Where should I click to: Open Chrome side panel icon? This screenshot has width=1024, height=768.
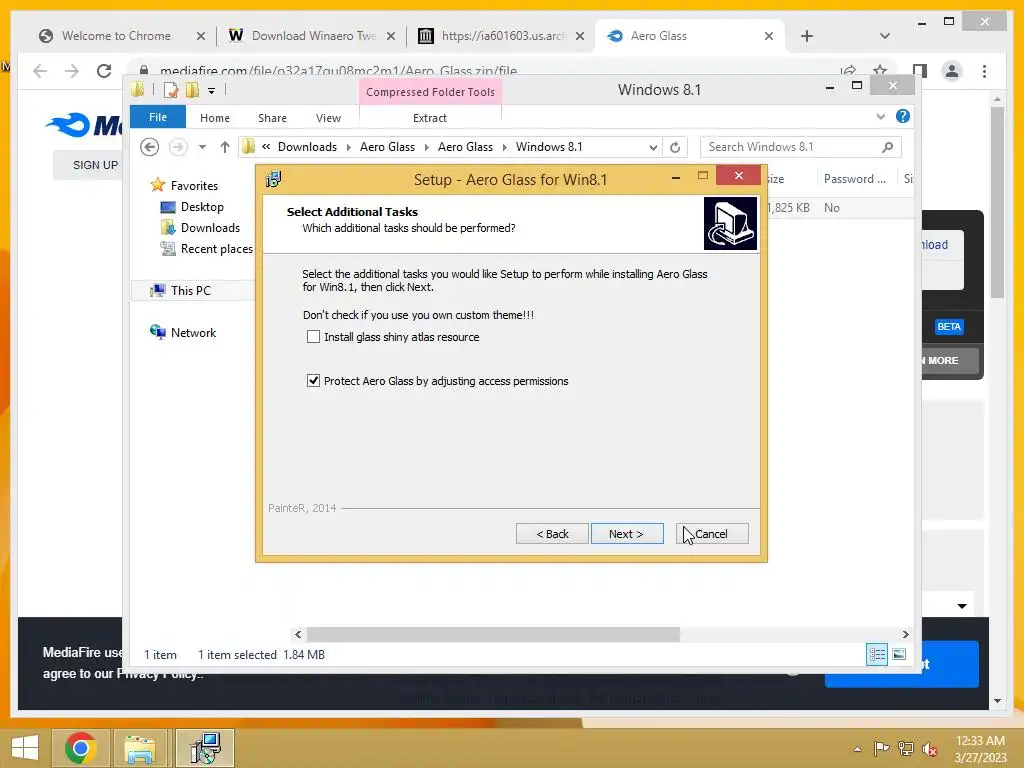[920, 71]
